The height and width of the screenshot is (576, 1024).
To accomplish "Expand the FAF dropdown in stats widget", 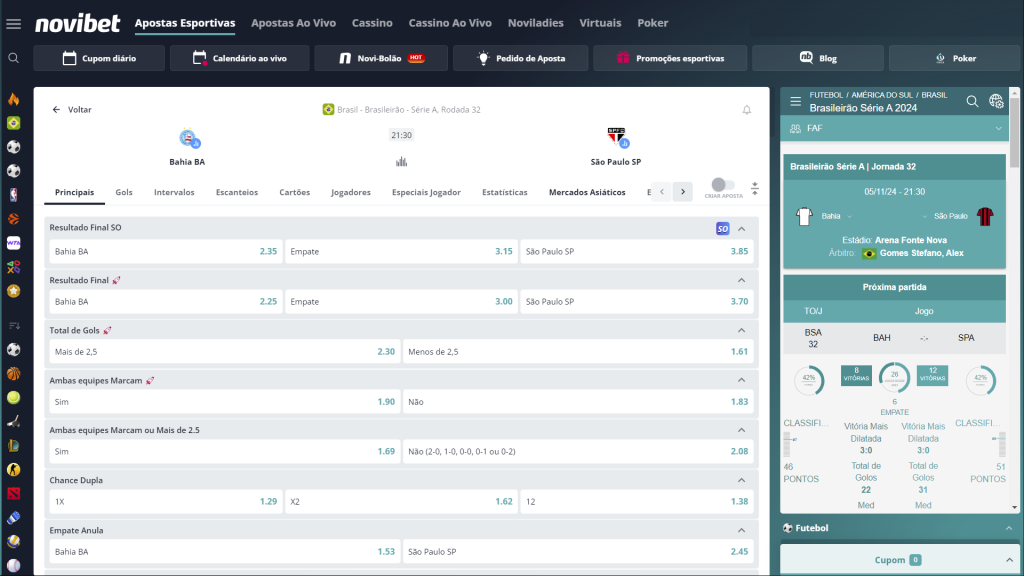I will (997, 129).
